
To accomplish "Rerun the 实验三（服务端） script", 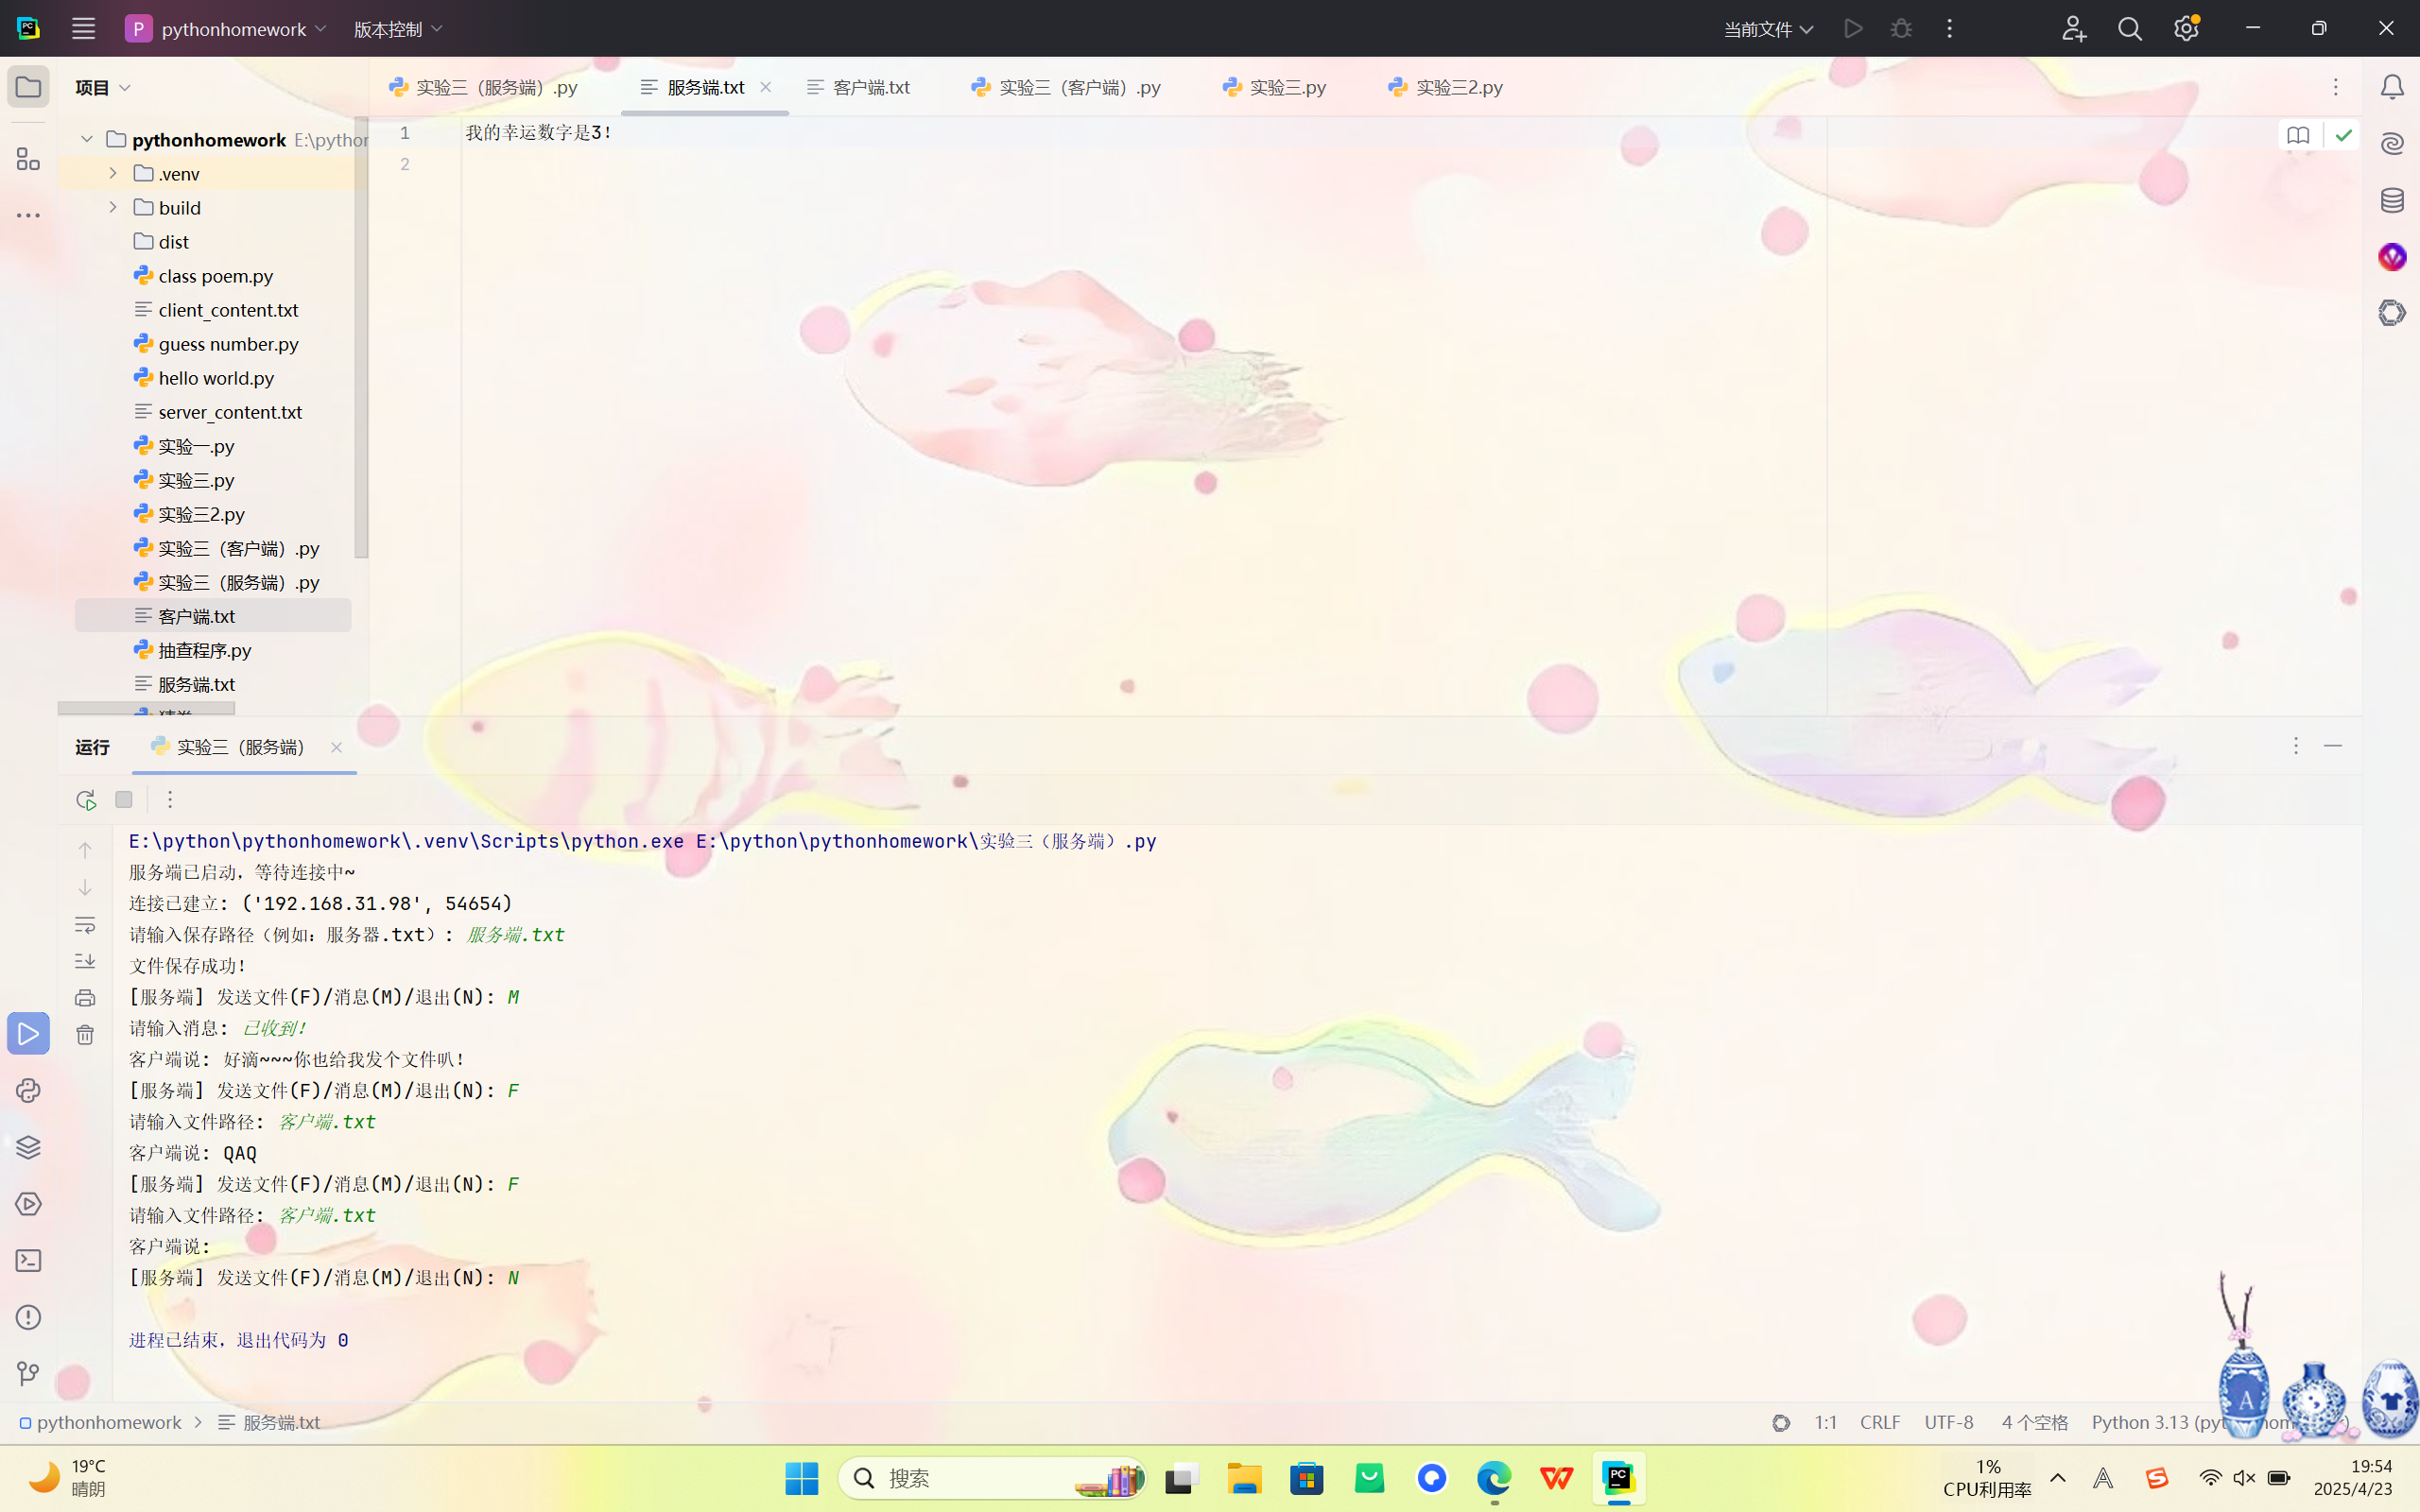I will click(x=85, y=799).
